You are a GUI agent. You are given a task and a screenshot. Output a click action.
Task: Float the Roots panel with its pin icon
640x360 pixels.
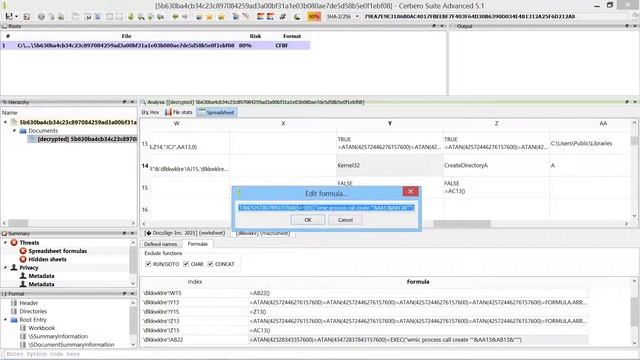[x=434, y=26]
